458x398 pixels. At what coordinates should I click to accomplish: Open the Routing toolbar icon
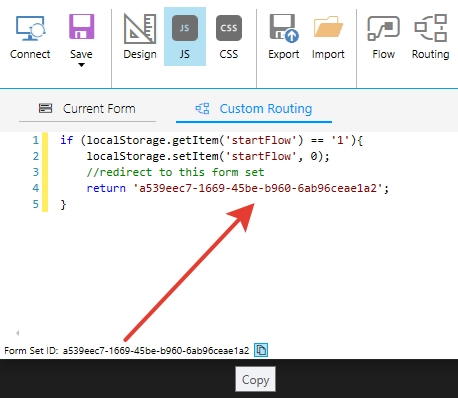pyautogui.click(x=431, y=28)
